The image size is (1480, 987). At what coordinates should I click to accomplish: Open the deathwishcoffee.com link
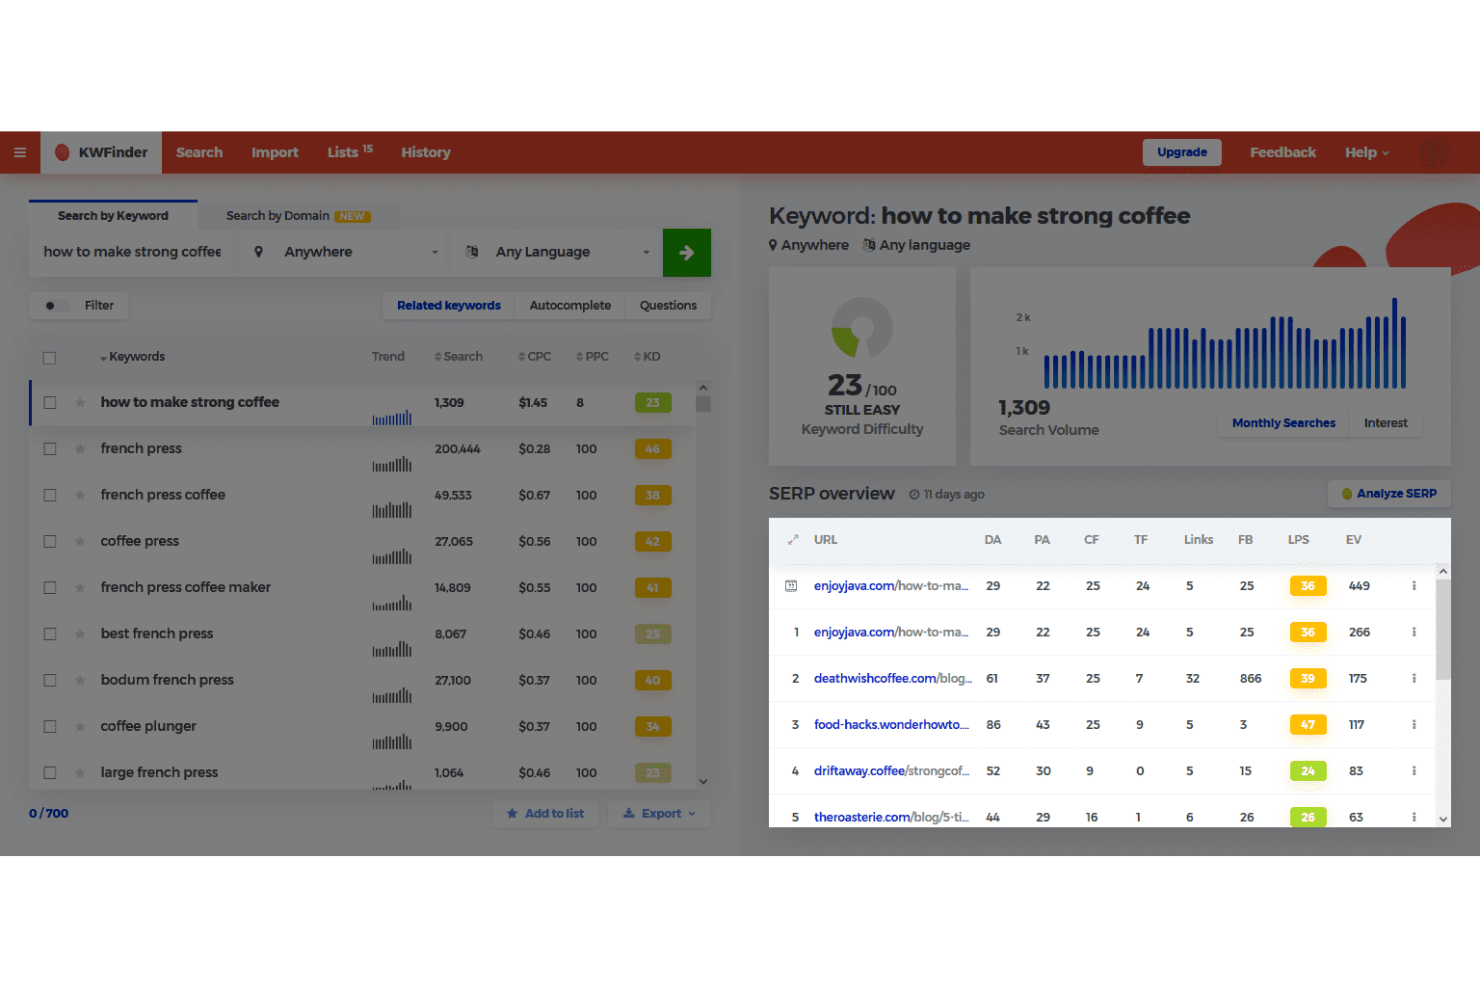click(891, 678)
